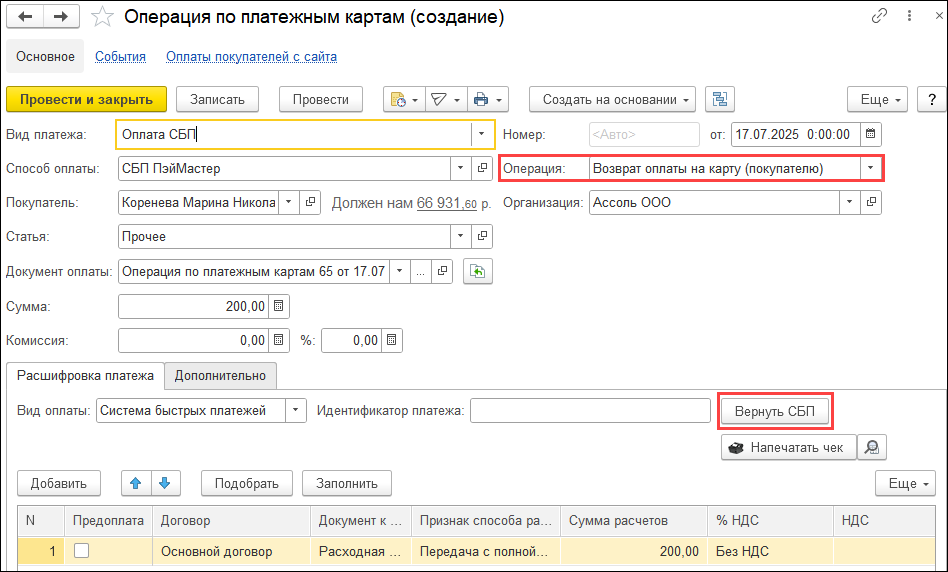Click the Номер <Авто> field
Viewport: 948px width, 572px height.
point(644,134)
